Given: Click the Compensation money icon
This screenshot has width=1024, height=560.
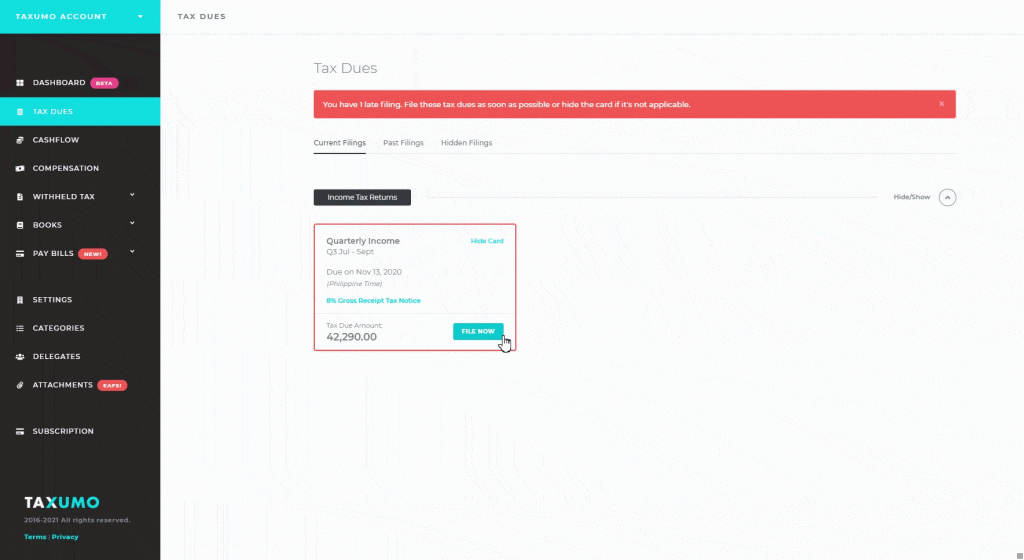Looking at the screenshot, I should [x=20, y=168].
